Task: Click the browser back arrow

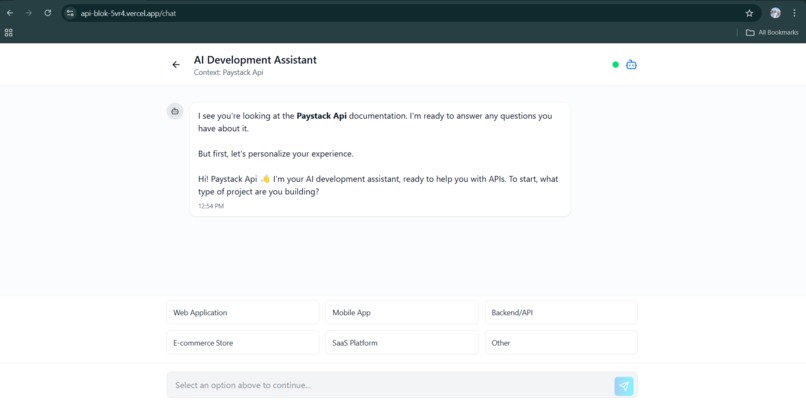Action: tap(10, 13)
